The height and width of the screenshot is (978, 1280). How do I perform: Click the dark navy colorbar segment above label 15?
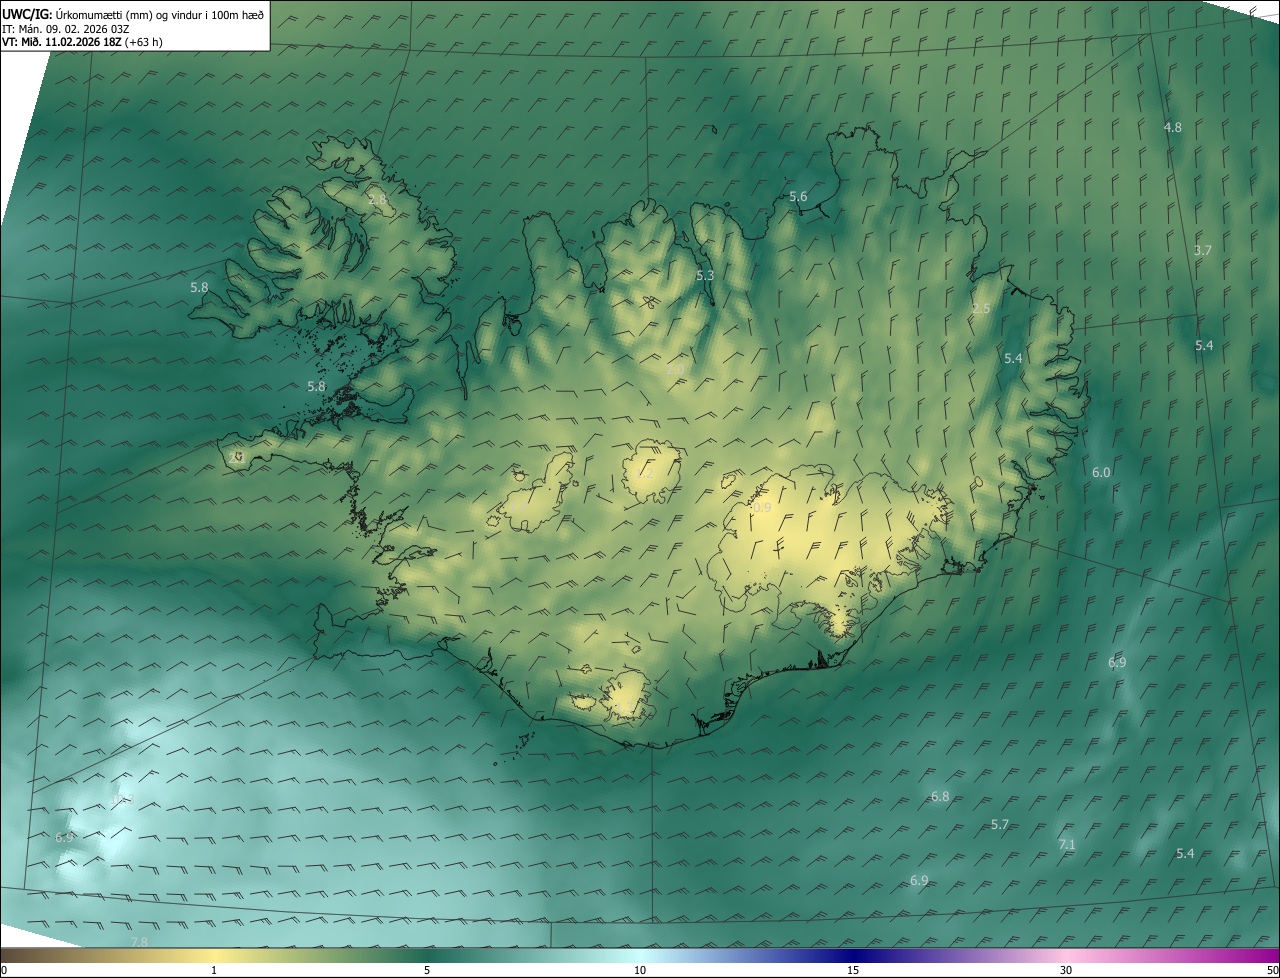(853, 955)
